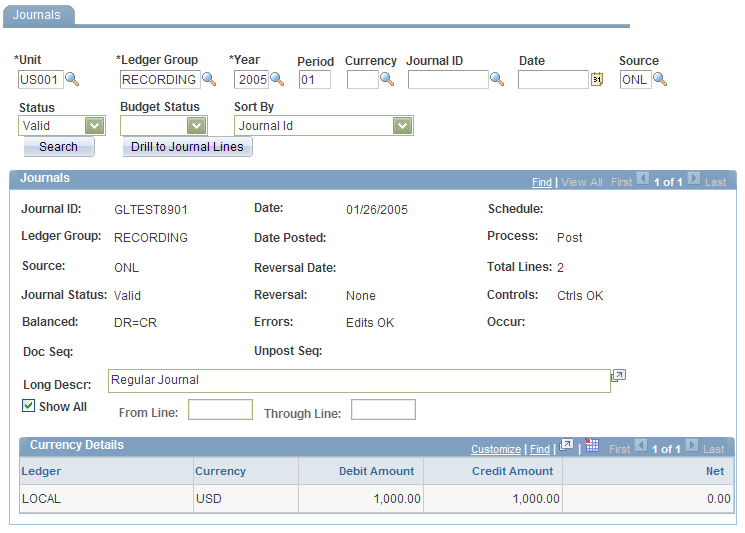The image size is (745, 533).
Task: Select the date value 01/26/2005
Action: tap(377, 210)
